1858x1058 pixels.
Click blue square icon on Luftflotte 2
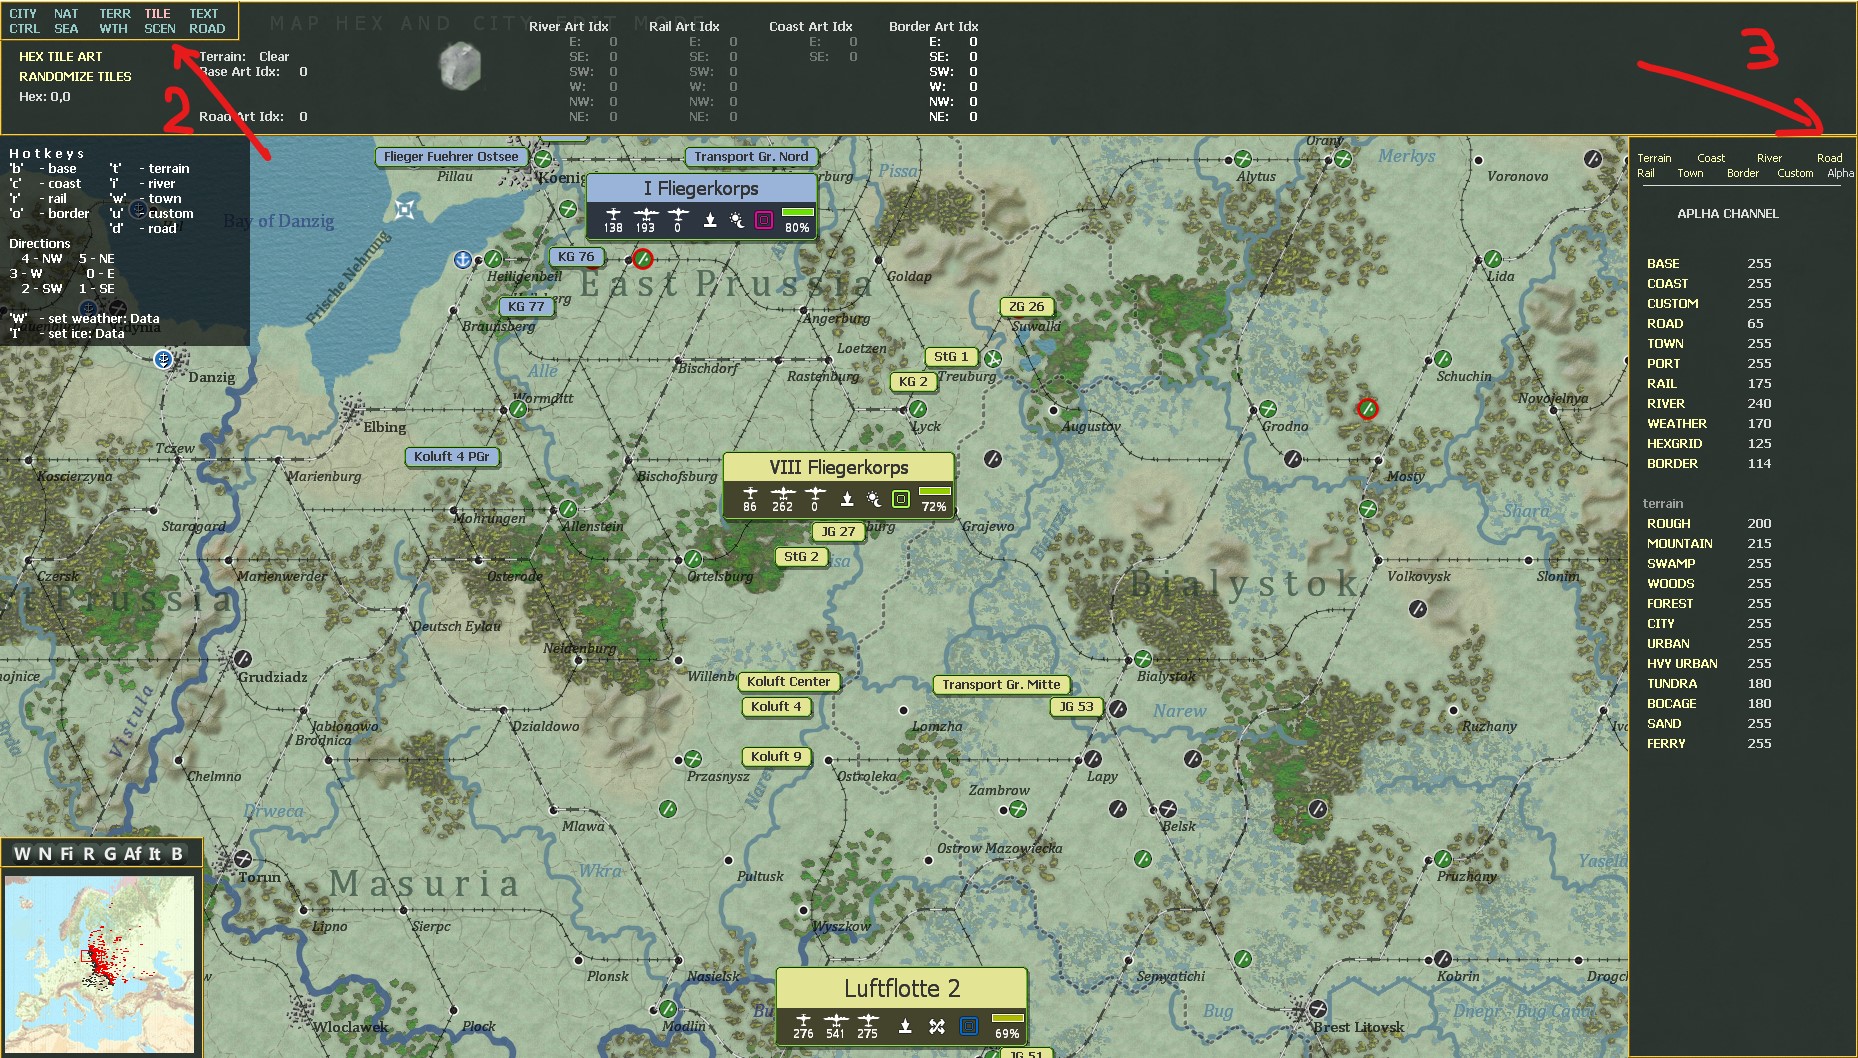(x=968, y=1026)
